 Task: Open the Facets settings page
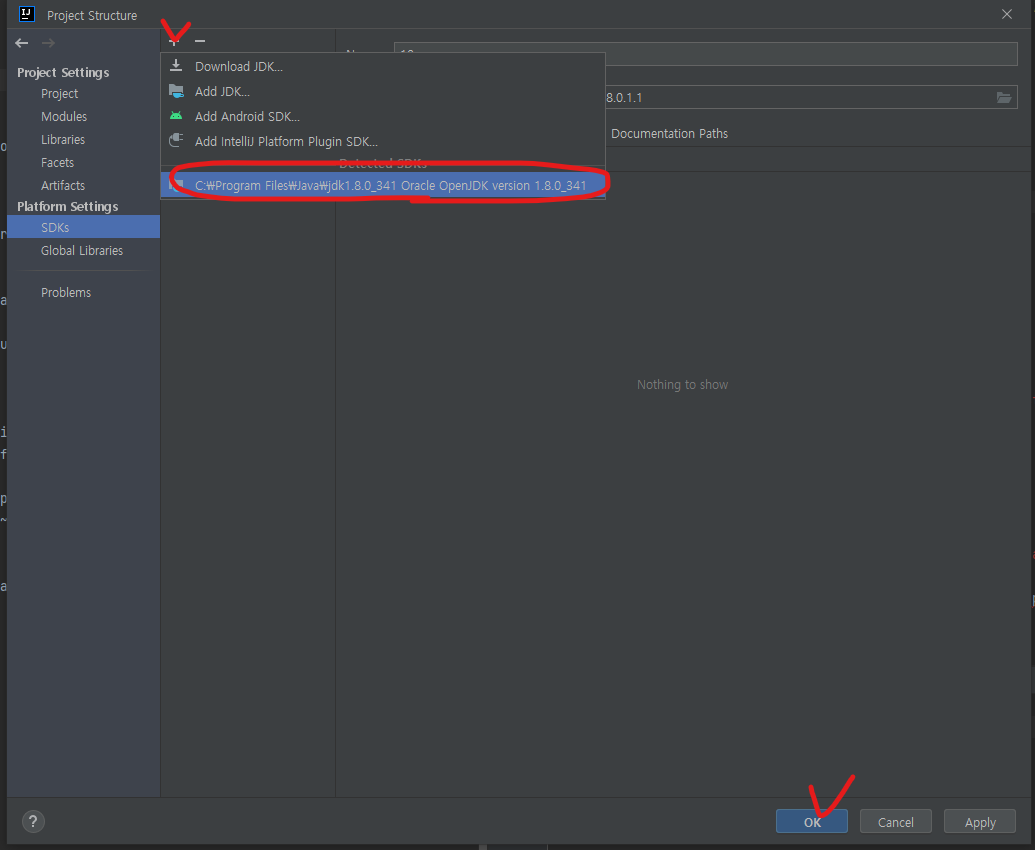click(x=57, y=162)
